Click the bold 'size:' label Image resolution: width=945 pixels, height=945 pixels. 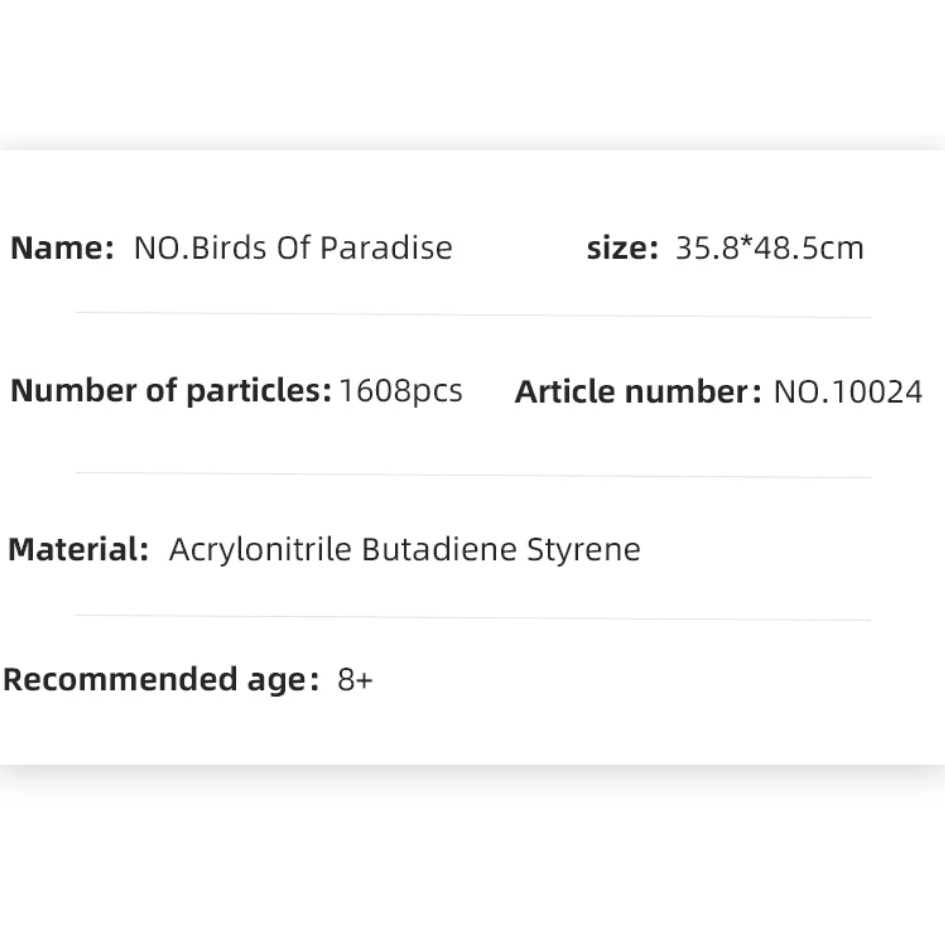click(623, 248)
